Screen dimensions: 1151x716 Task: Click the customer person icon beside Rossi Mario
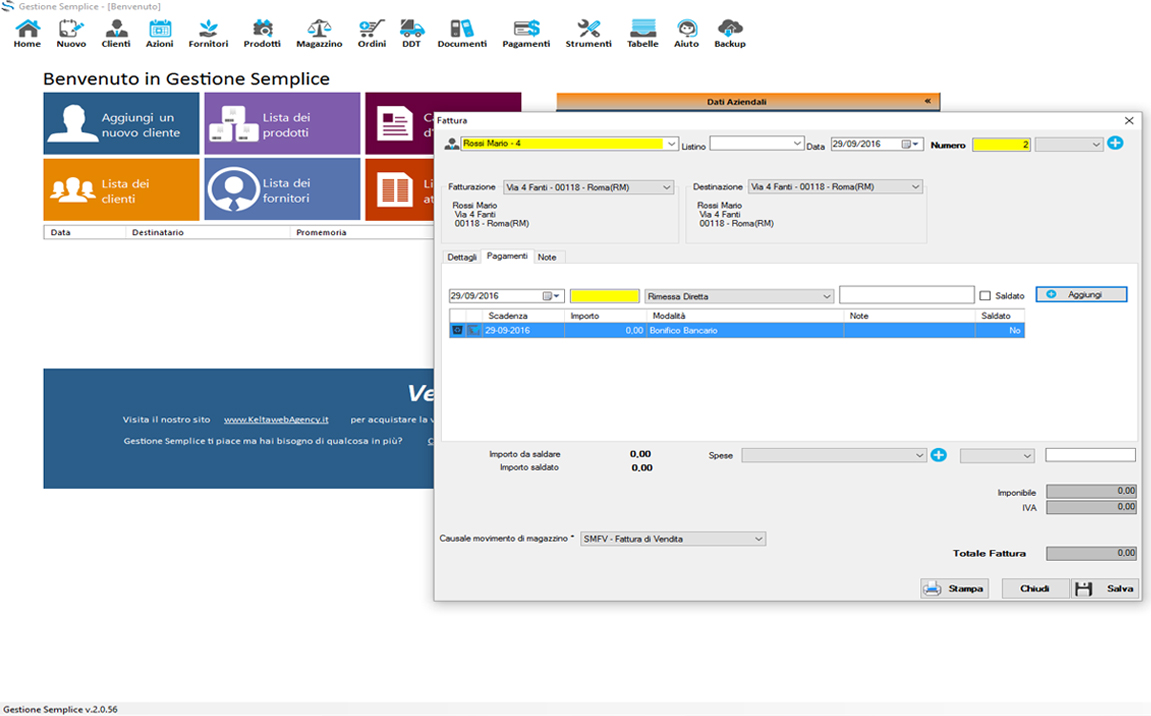(451, 145)
